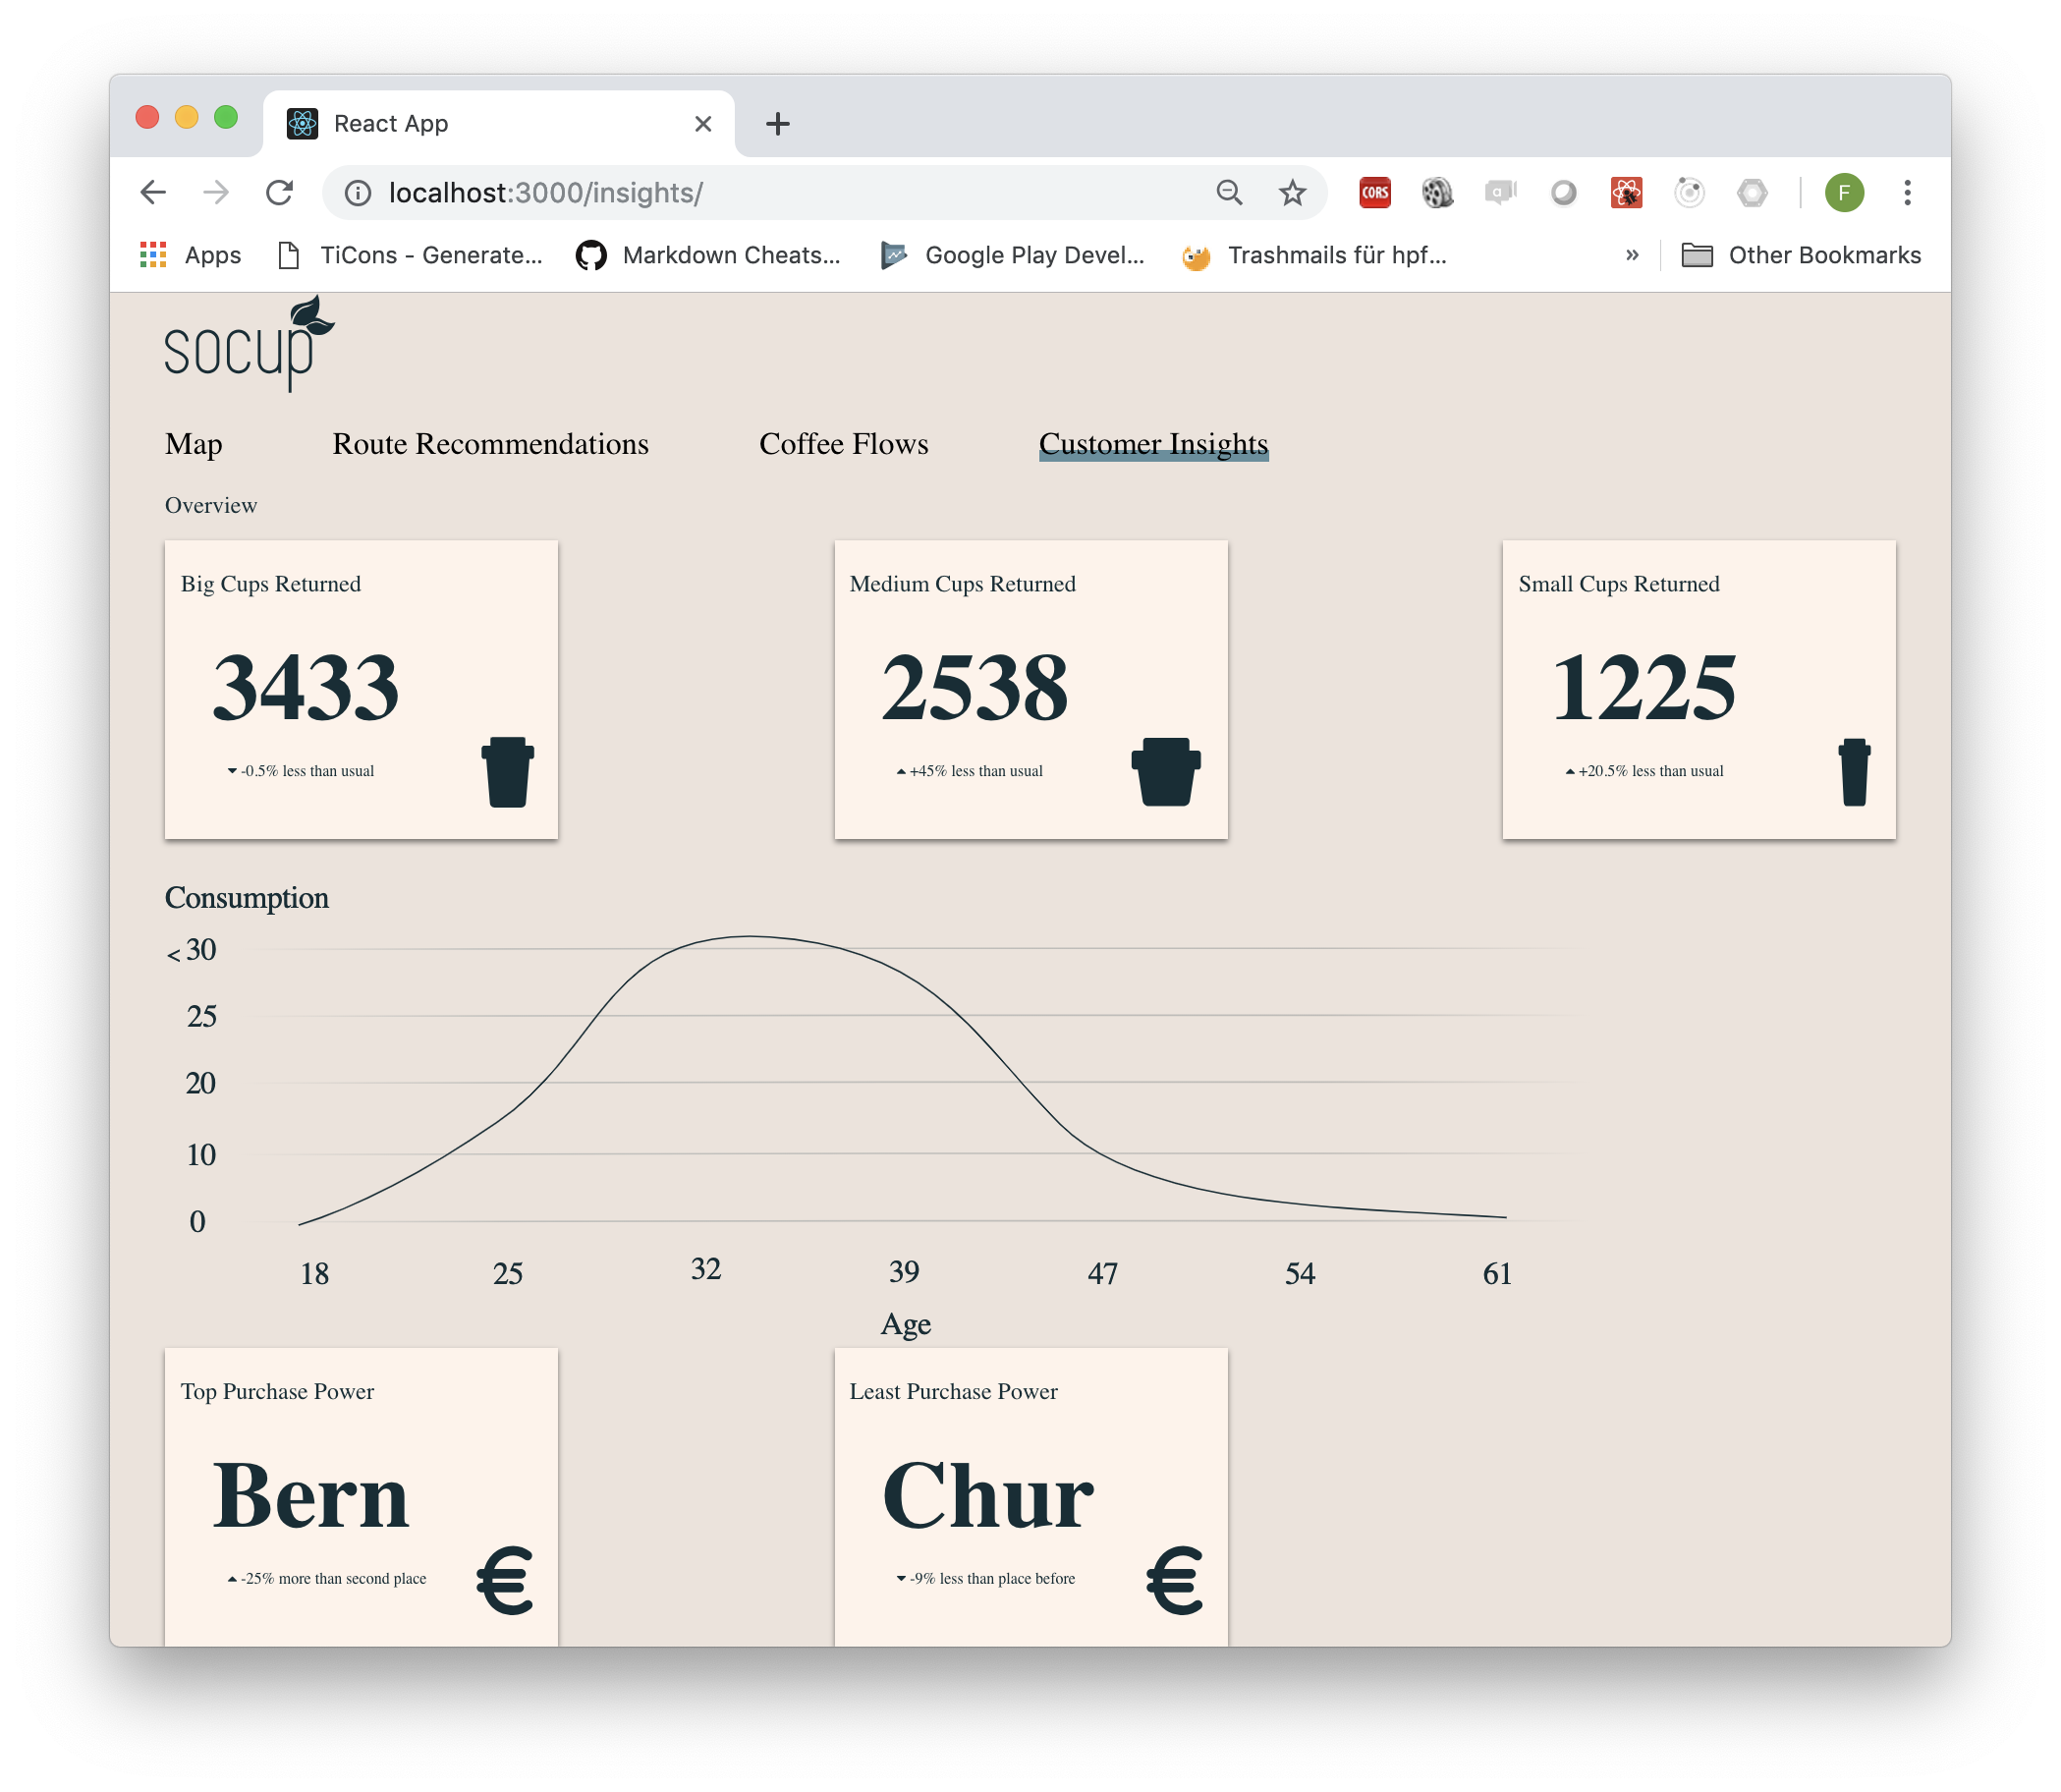Click the euro icon on the Chur card
Viewport: 2061px width, 1792px height.
point(1174,1580)
